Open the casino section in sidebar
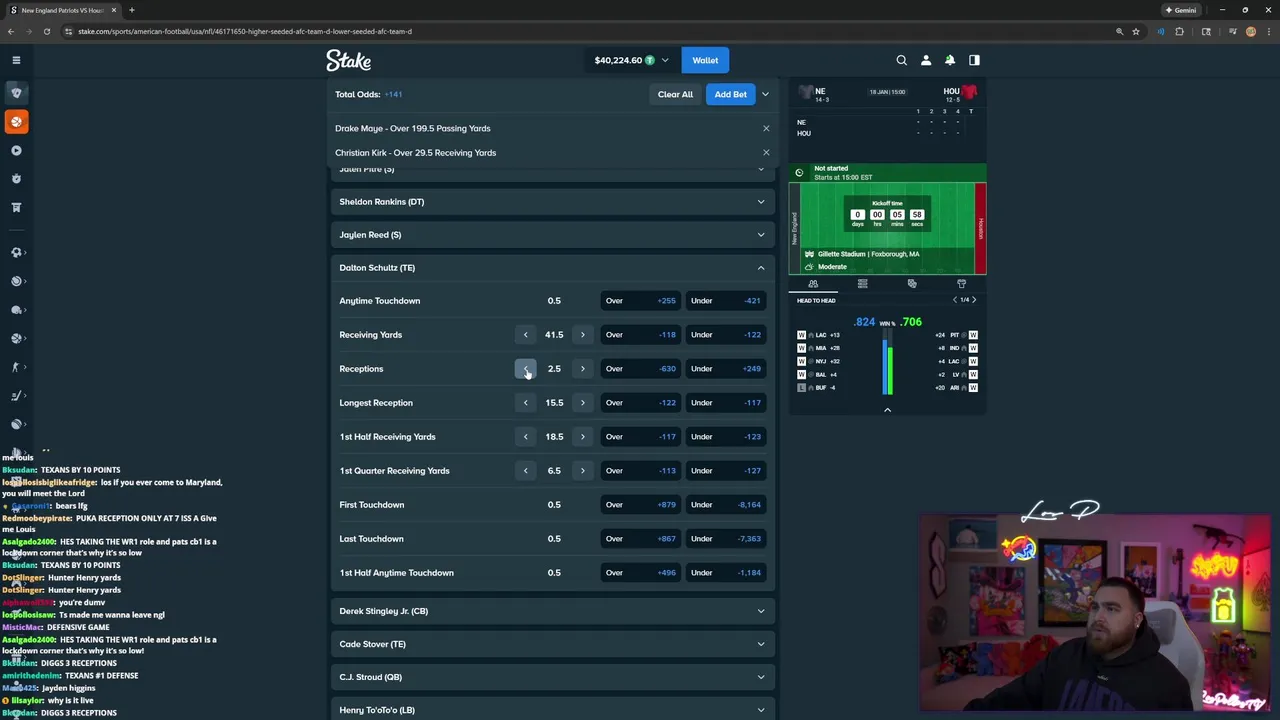The height and width of the screenshot is (720, 1280). click(x=16, y=92)
